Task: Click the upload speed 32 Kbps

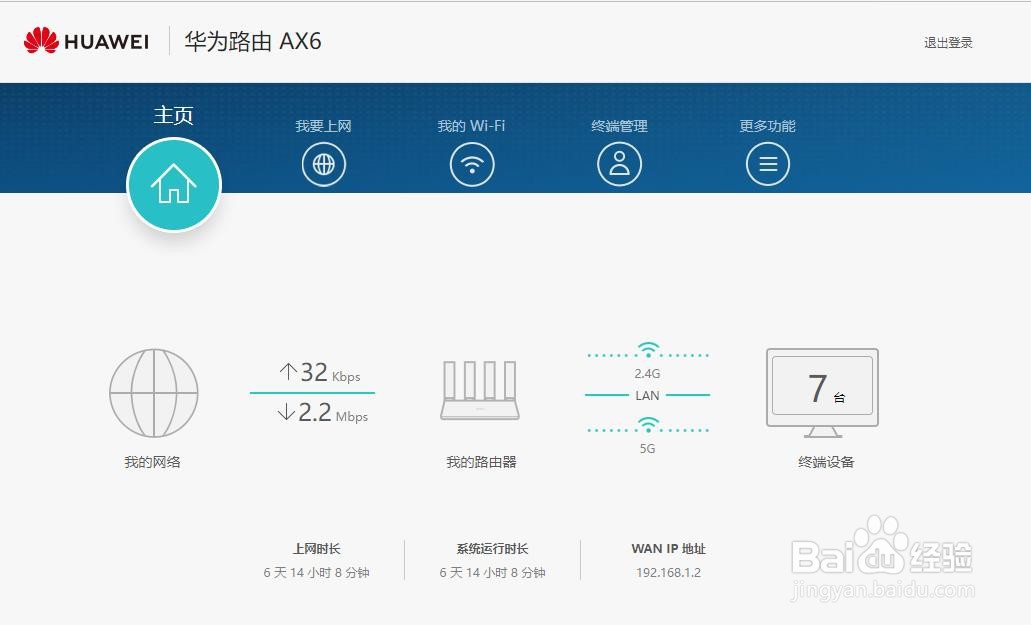Action: click(x=320, y=373)
